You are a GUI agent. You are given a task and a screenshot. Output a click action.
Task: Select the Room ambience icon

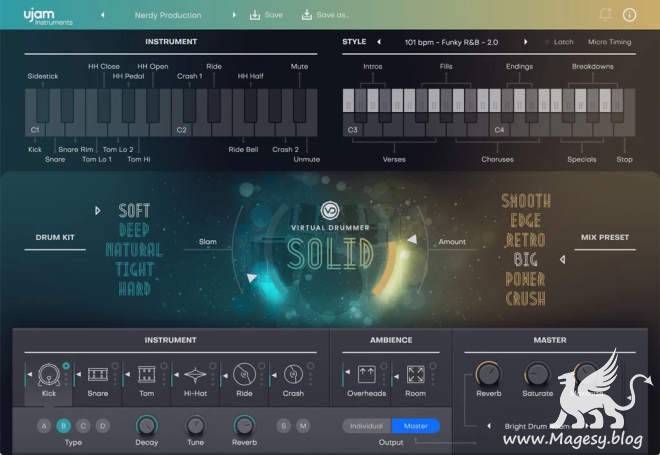pyautogui.click(x=415, y=375)
